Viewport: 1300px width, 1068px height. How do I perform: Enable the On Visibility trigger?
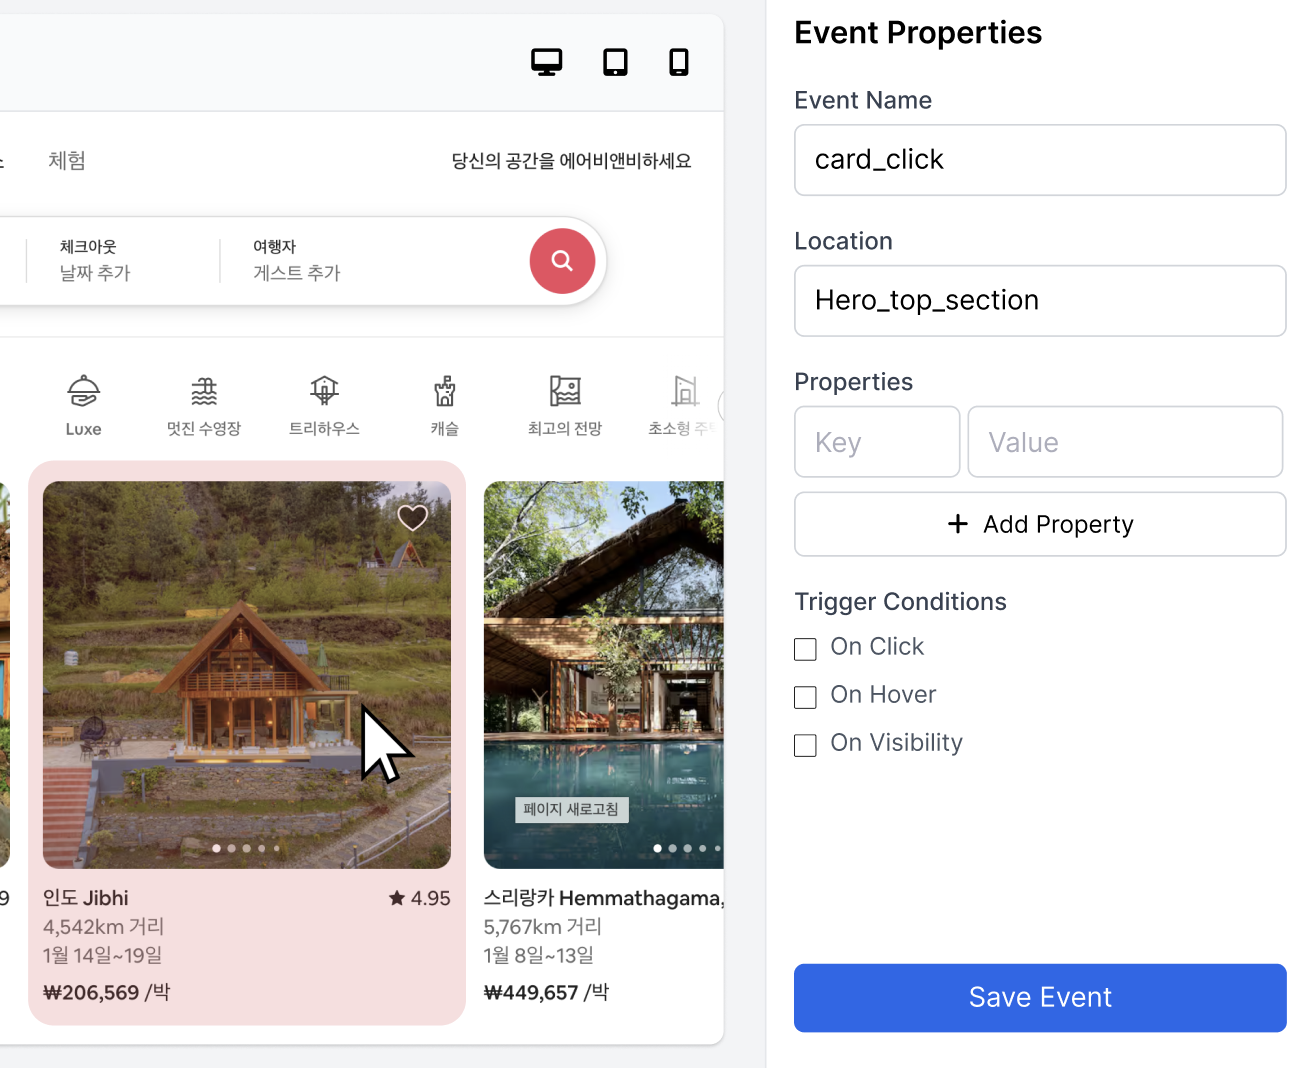pos(805,745)
